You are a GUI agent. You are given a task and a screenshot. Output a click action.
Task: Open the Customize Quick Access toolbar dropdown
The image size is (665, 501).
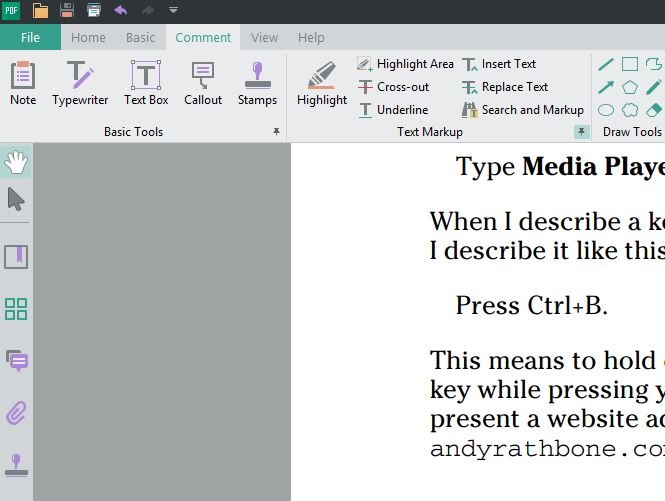point(173,10)
